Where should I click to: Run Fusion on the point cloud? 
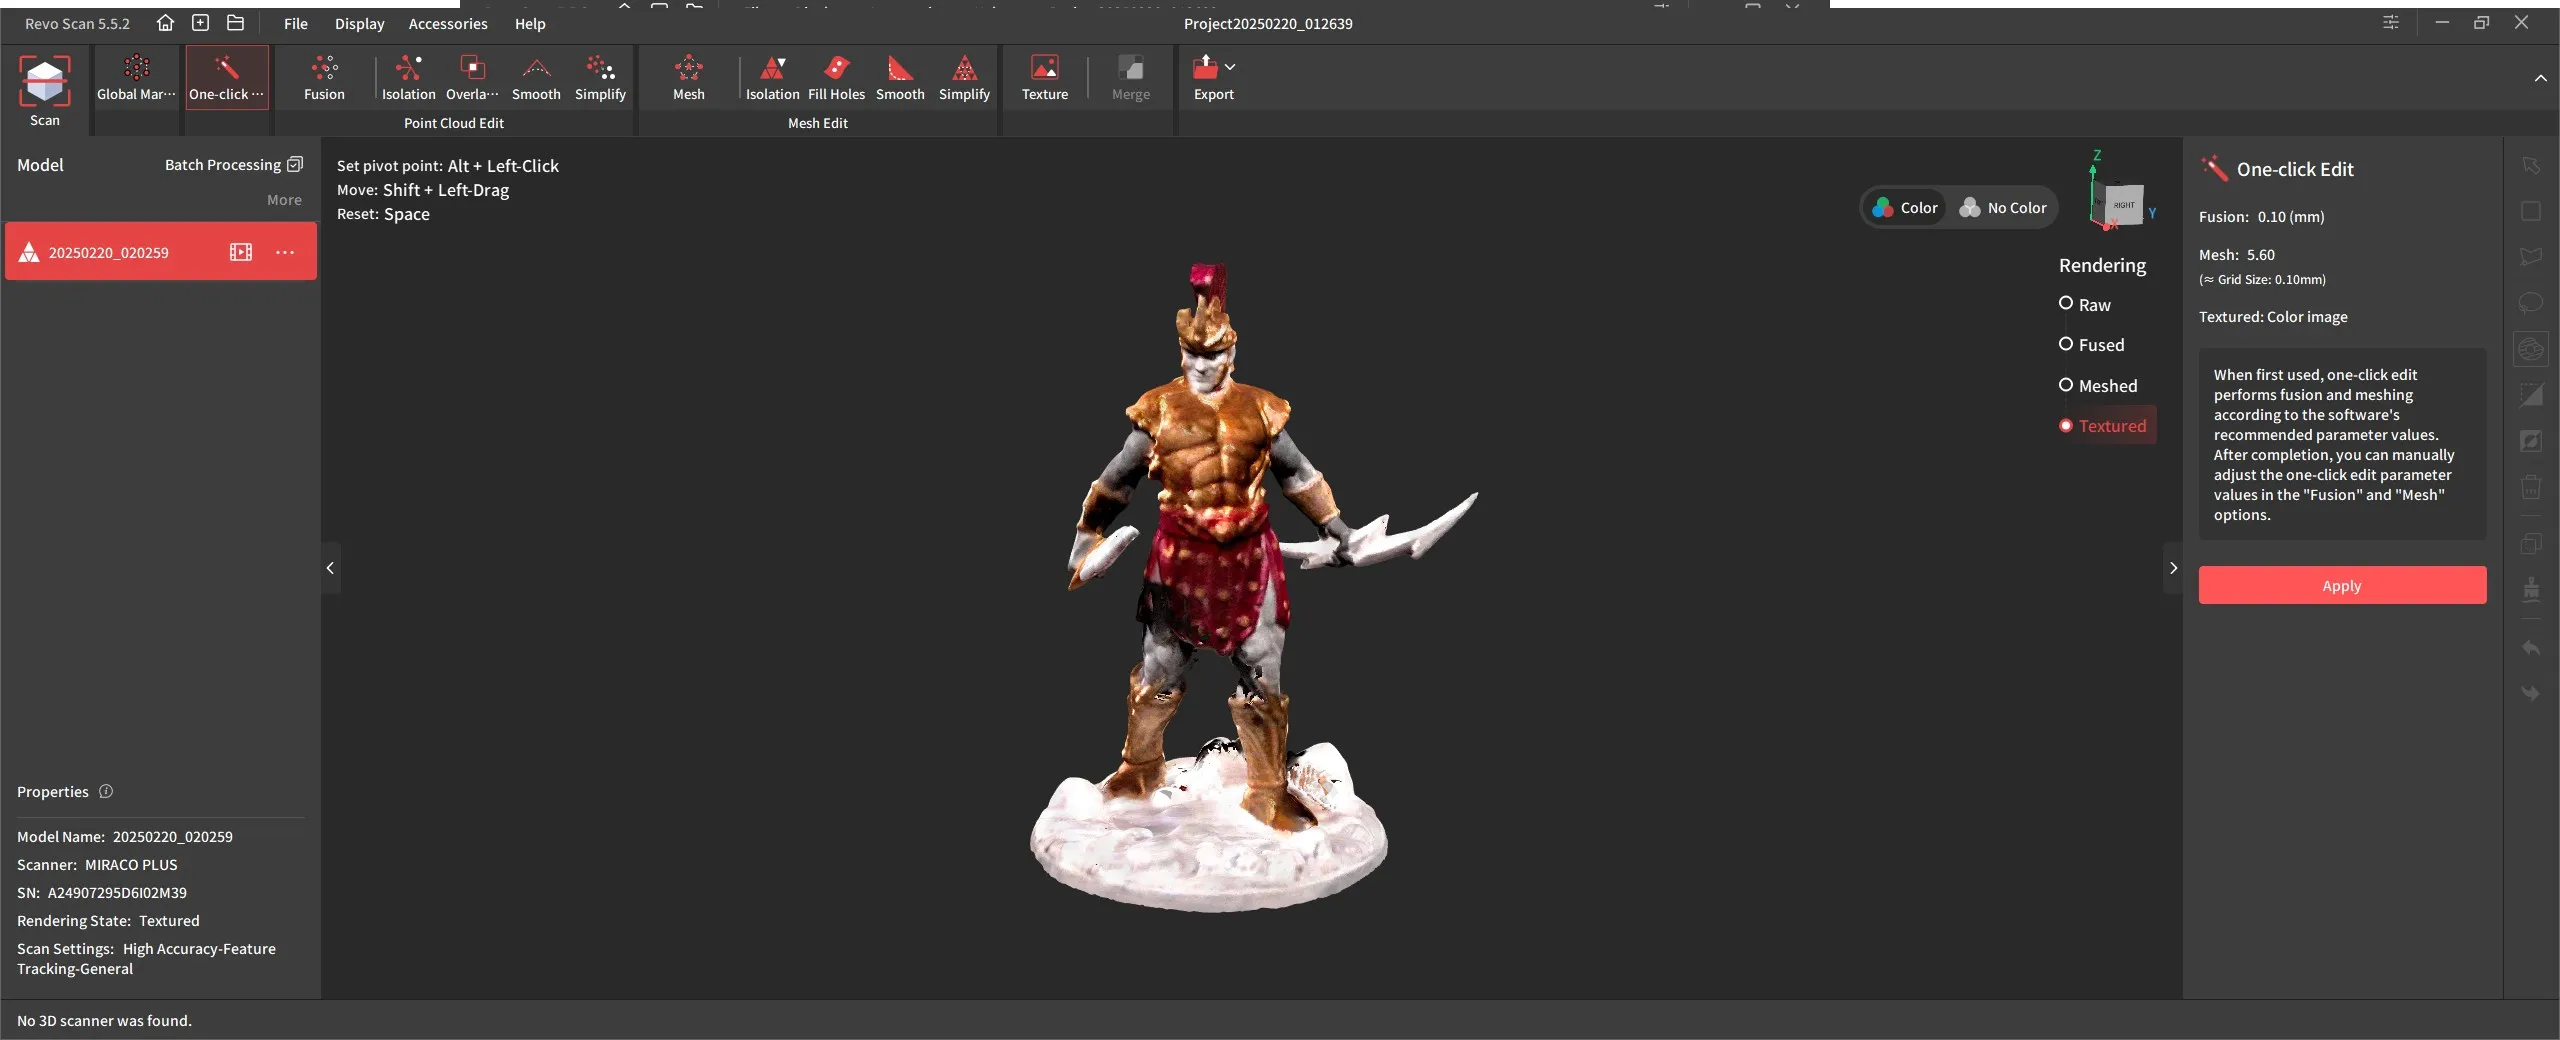pyautogui.click(x=324, y=78)
